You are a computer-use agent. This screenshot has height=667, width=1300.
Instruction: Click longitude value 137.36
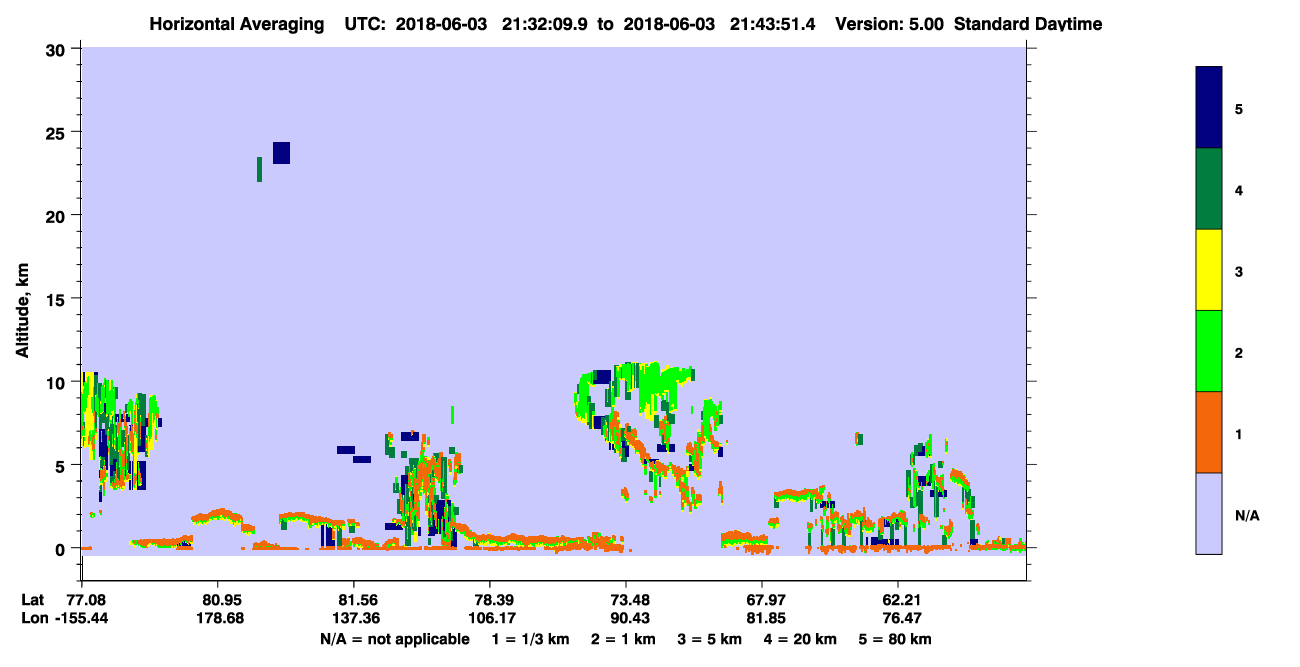point(354,618)
